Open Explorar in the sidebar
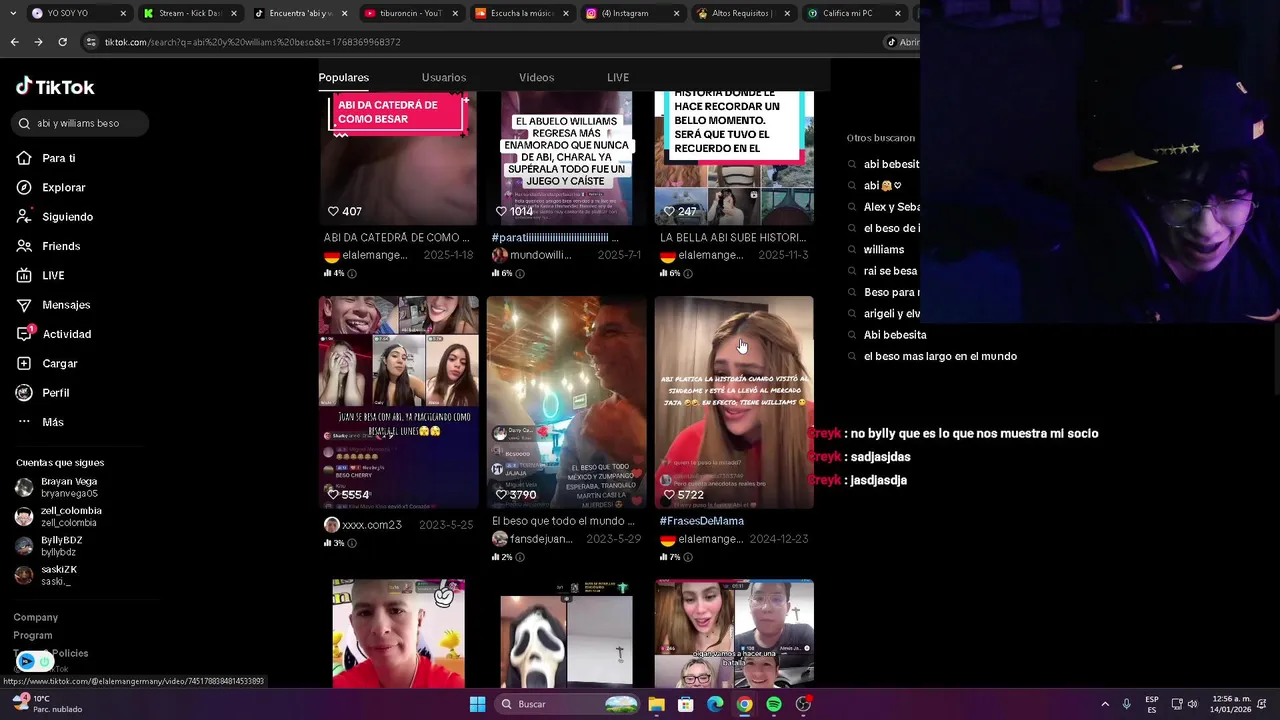This screenshot has height=720, width=1280. click(63, 187)
